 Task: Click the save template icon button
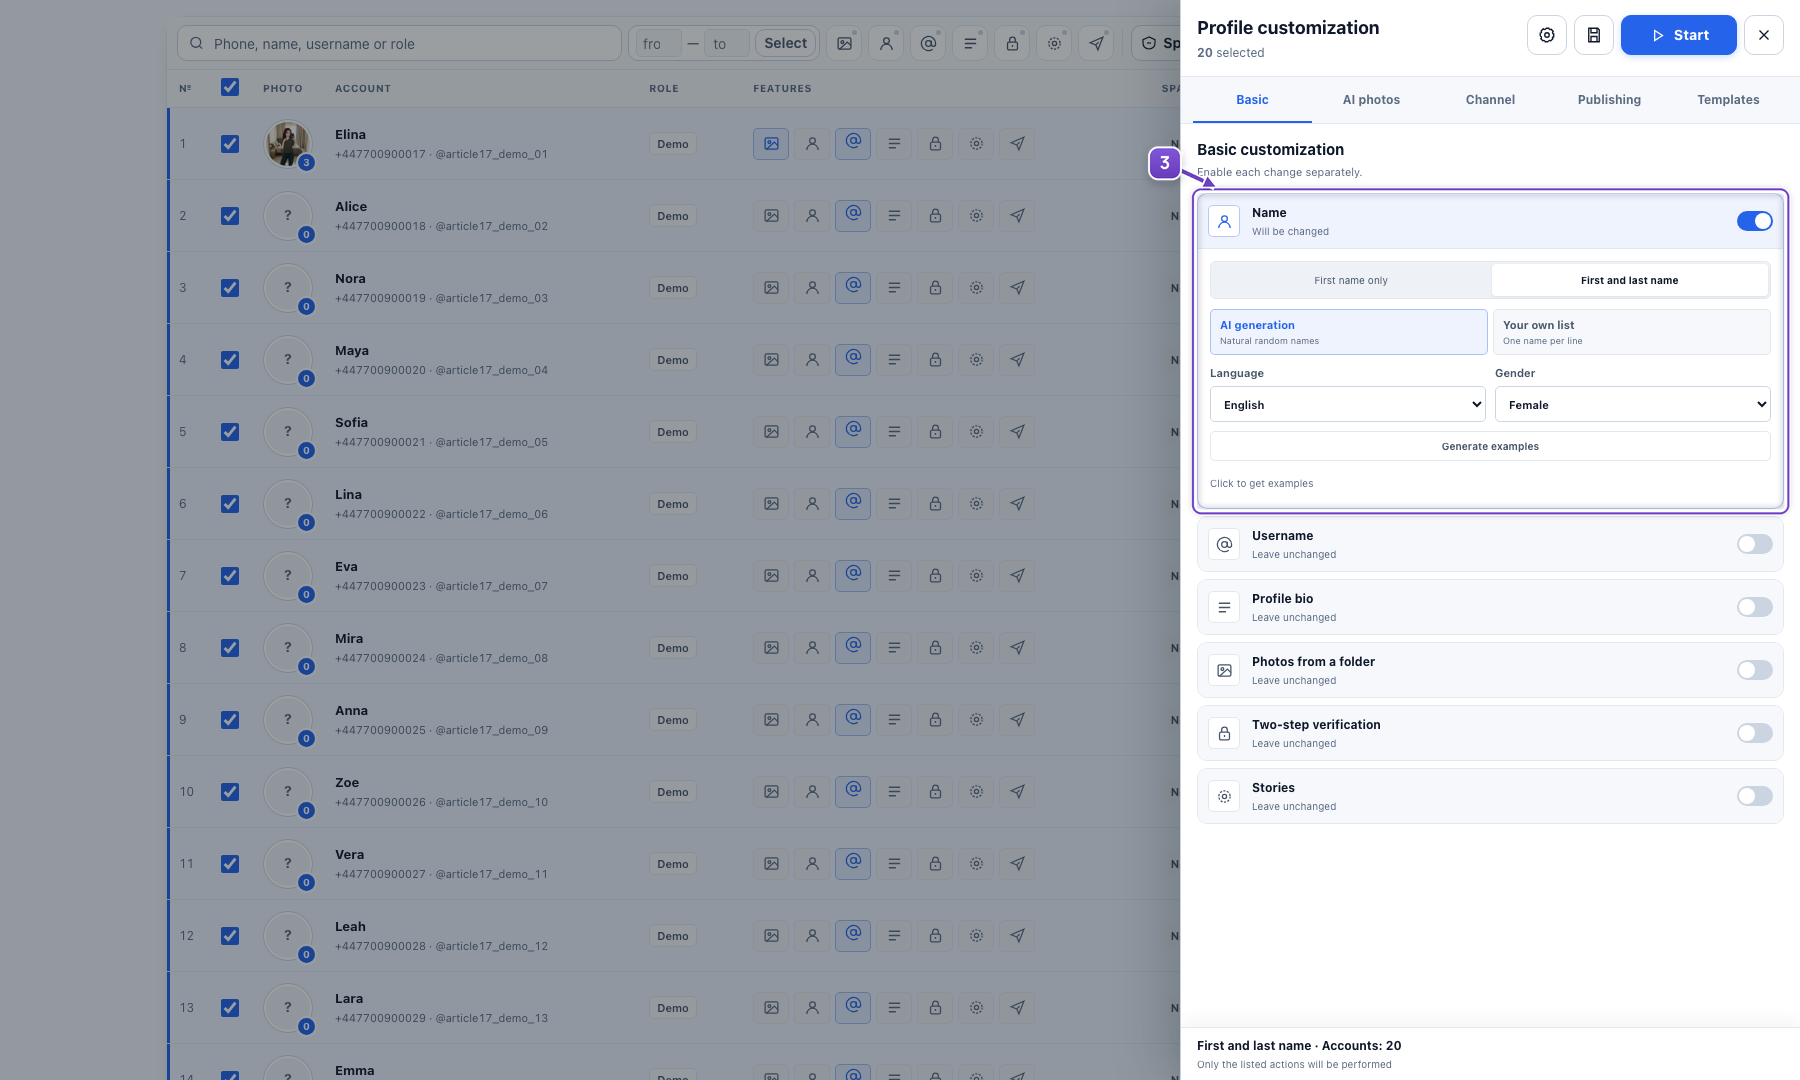1594,35
